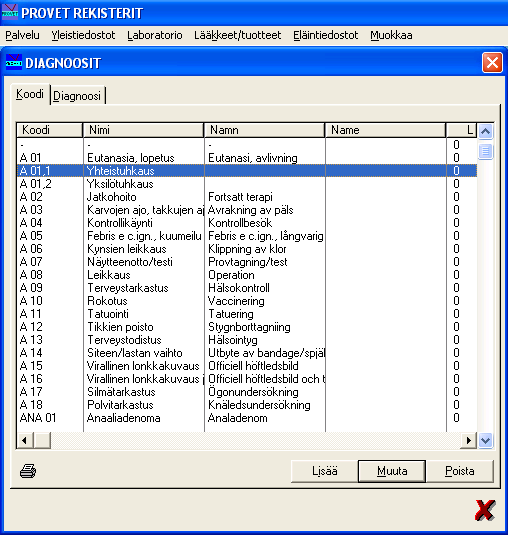Image resolution: width=508 pixels, height=535 pixels.
Task: Select row ANA 01 Anaaliadenoma
Action: click(247, 418)
